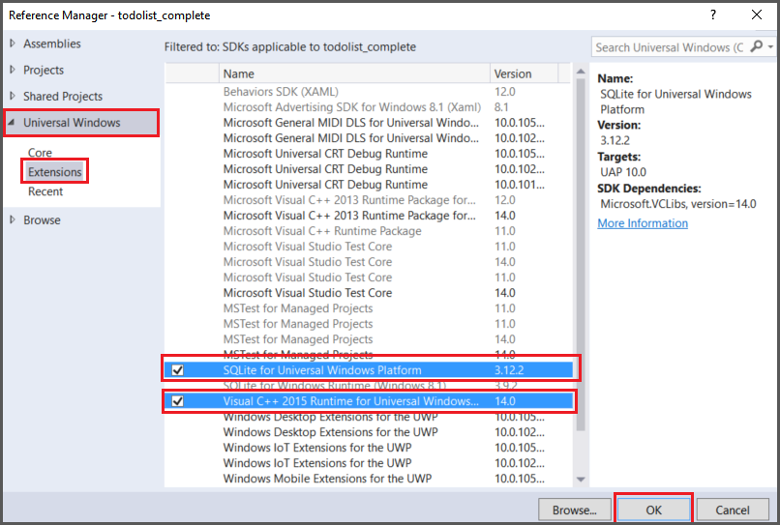The image size is (780, 525).
Task: Expand the Assemblies tree node
Action: pyautogui.click(x=12, y=43)
